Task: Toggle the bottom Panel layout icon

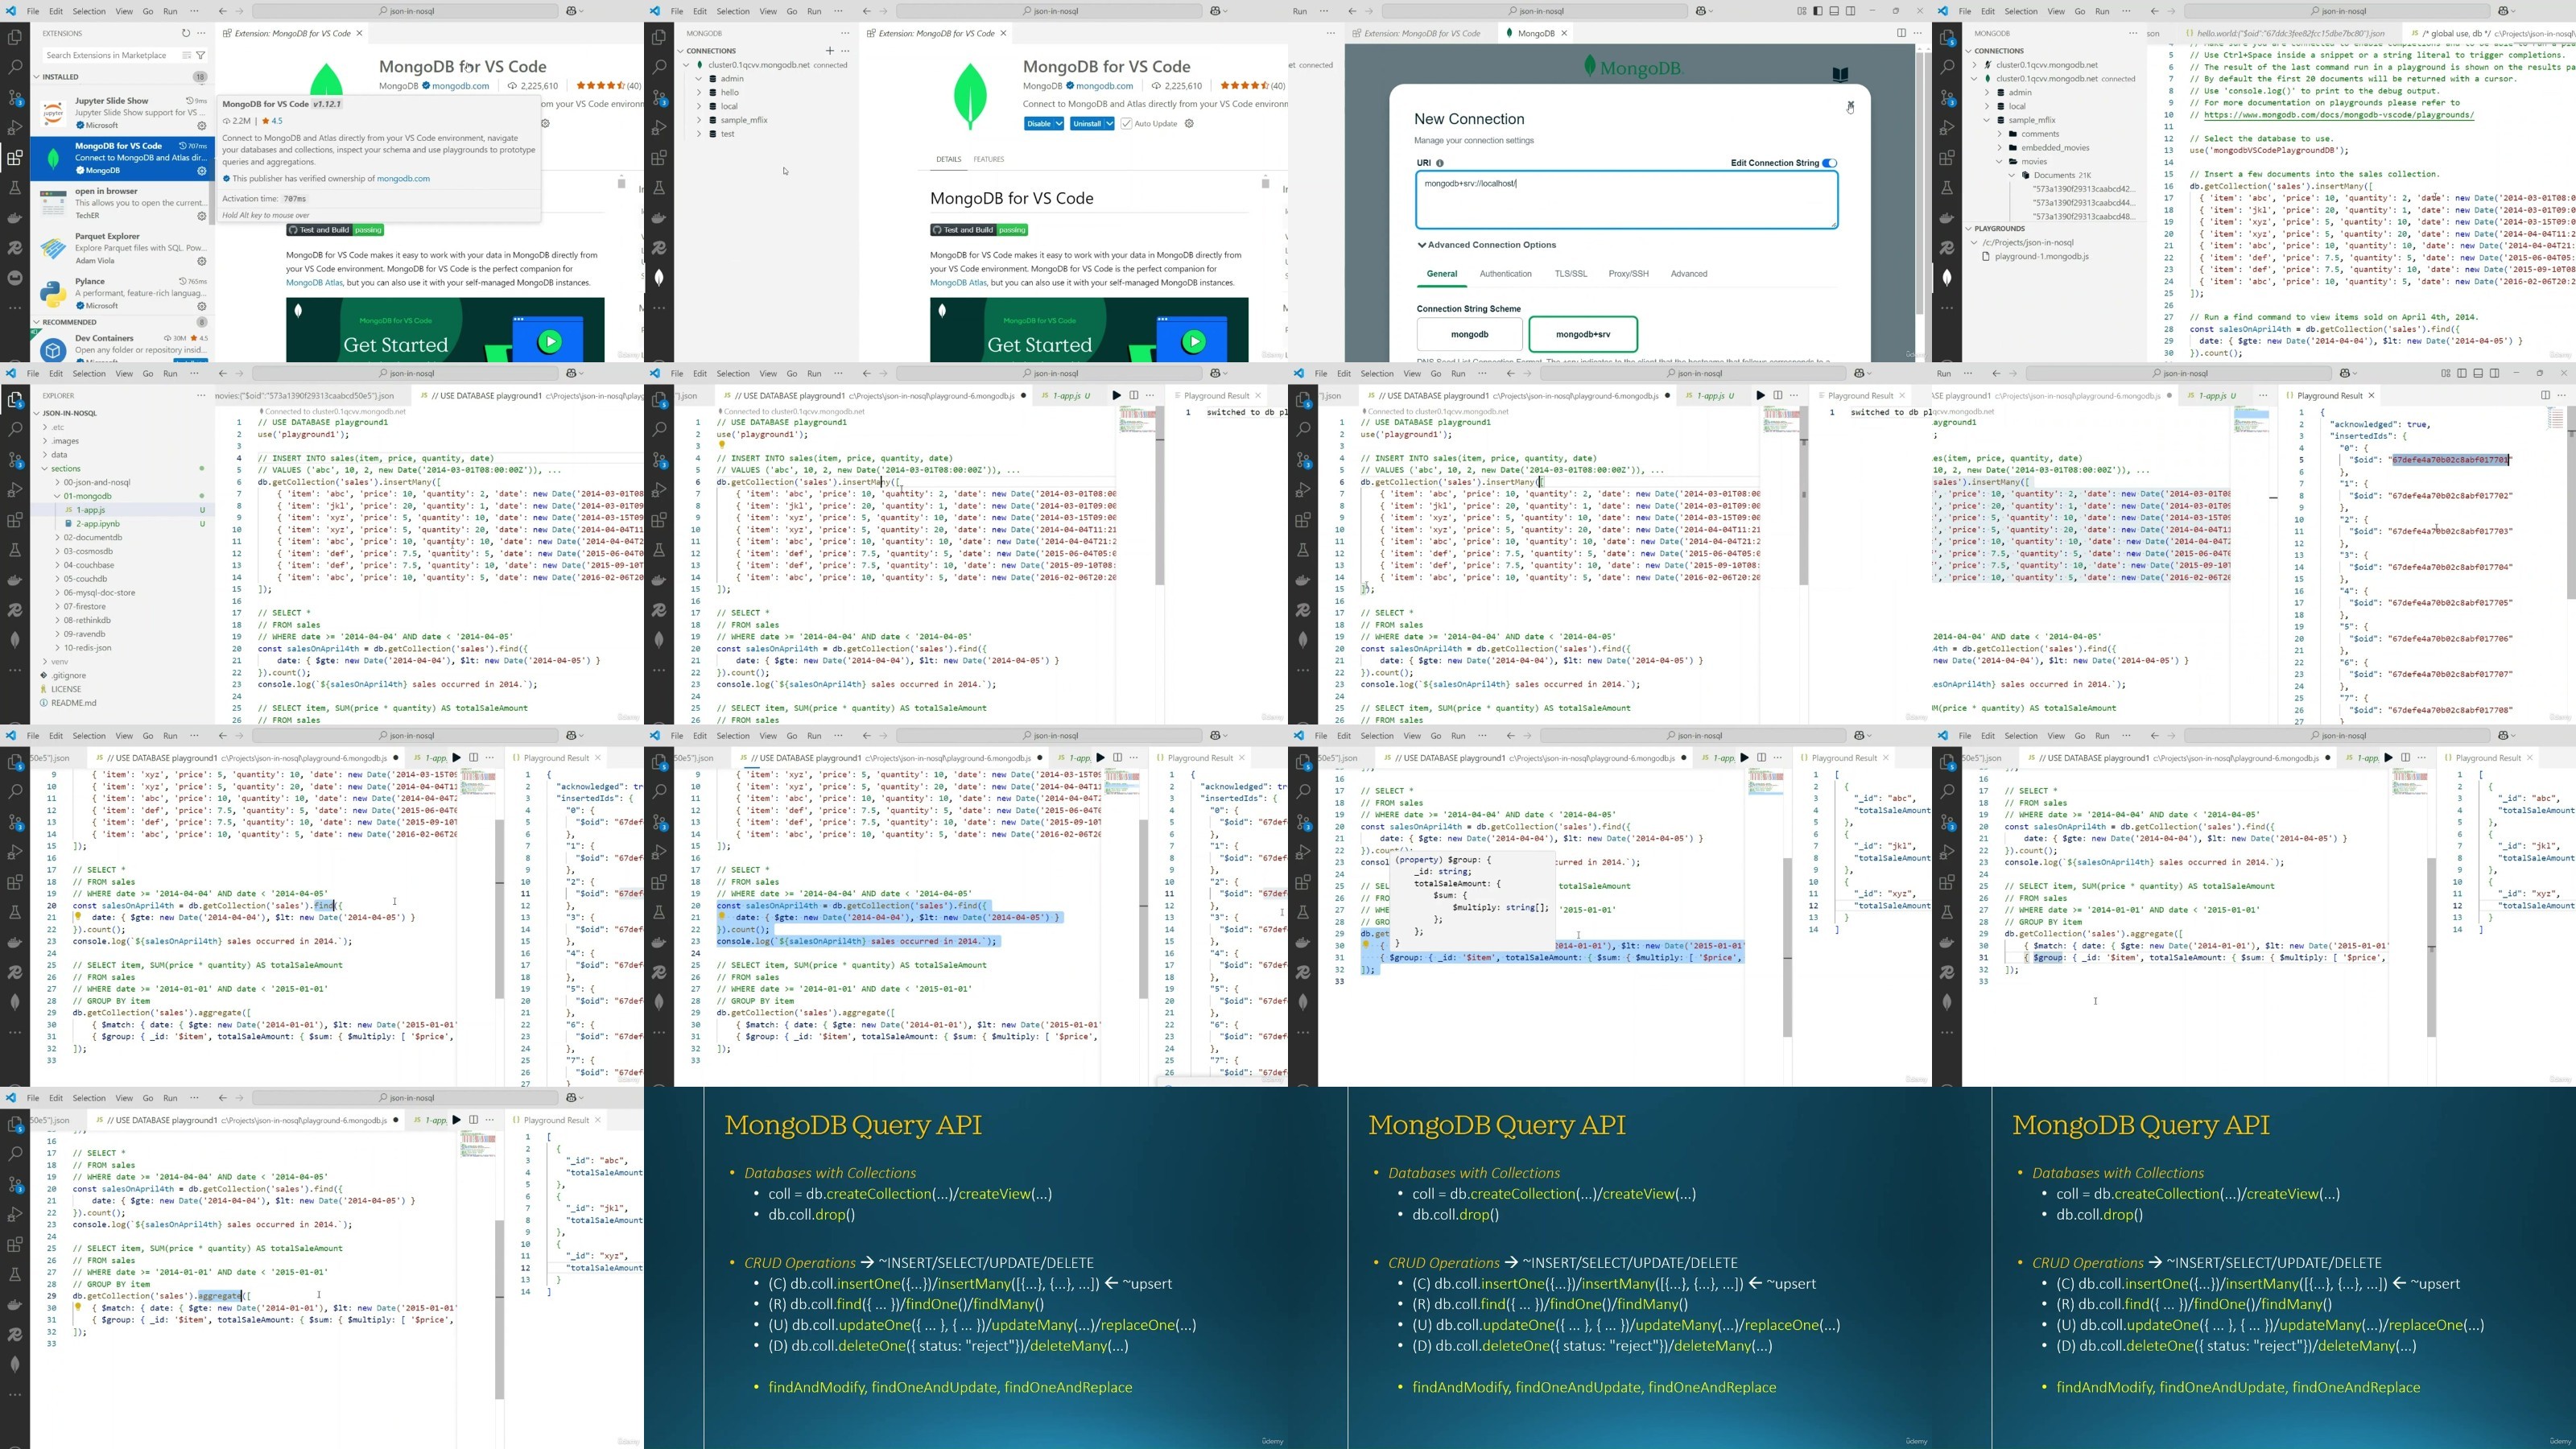Action: 1834,11
